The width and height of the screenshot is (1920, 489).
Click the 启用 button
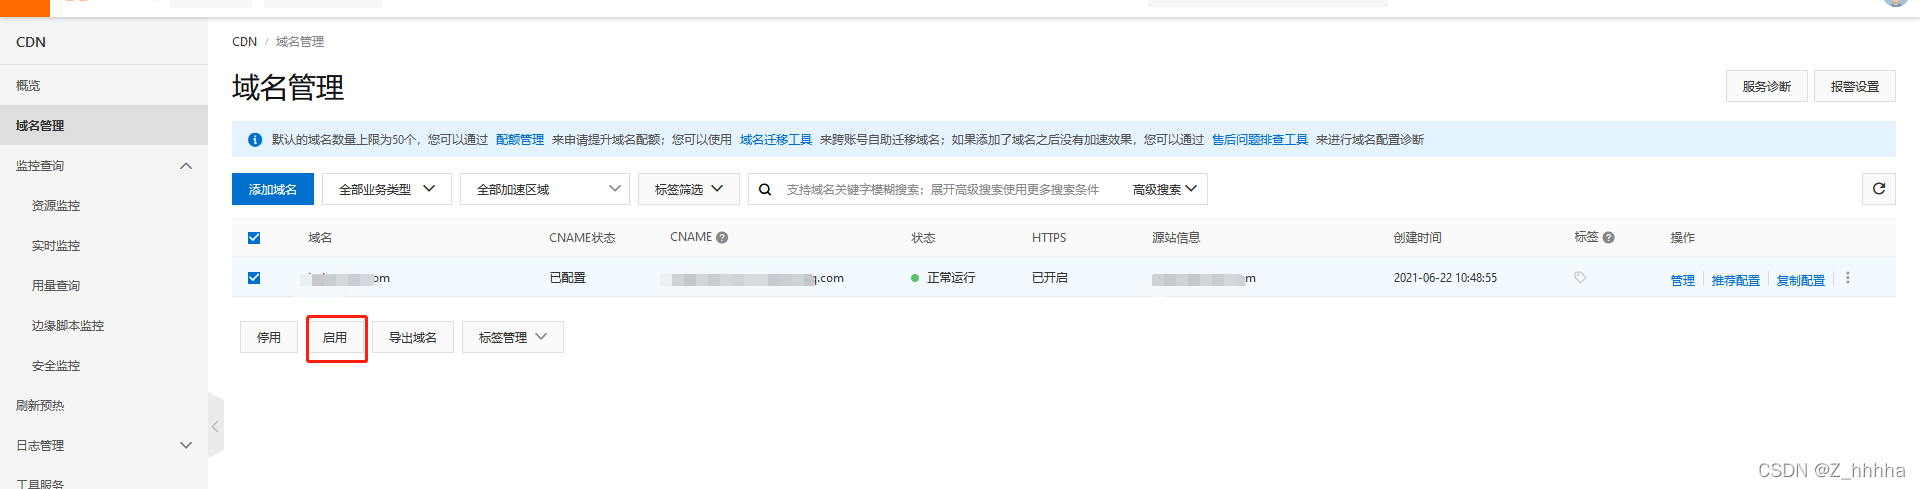[x=335, y=337]
